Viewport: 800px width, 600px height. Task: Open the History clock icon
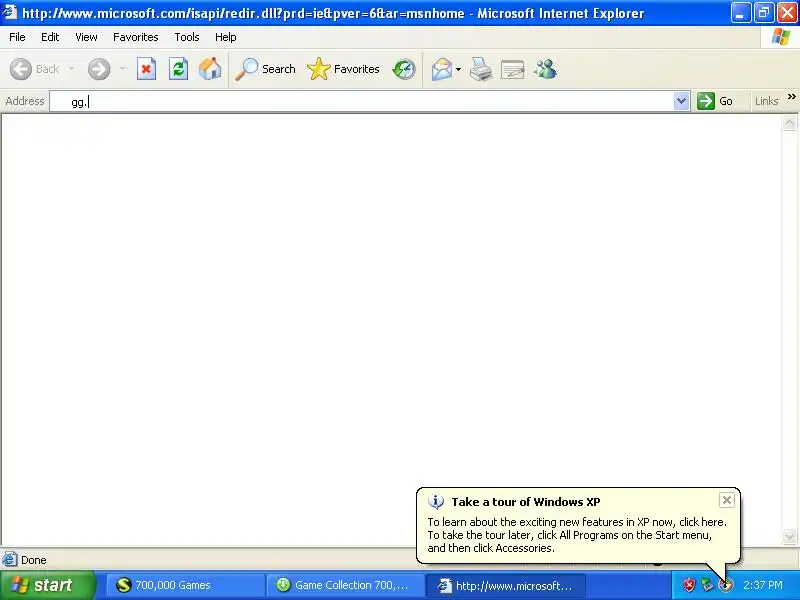tap(404, 69)
